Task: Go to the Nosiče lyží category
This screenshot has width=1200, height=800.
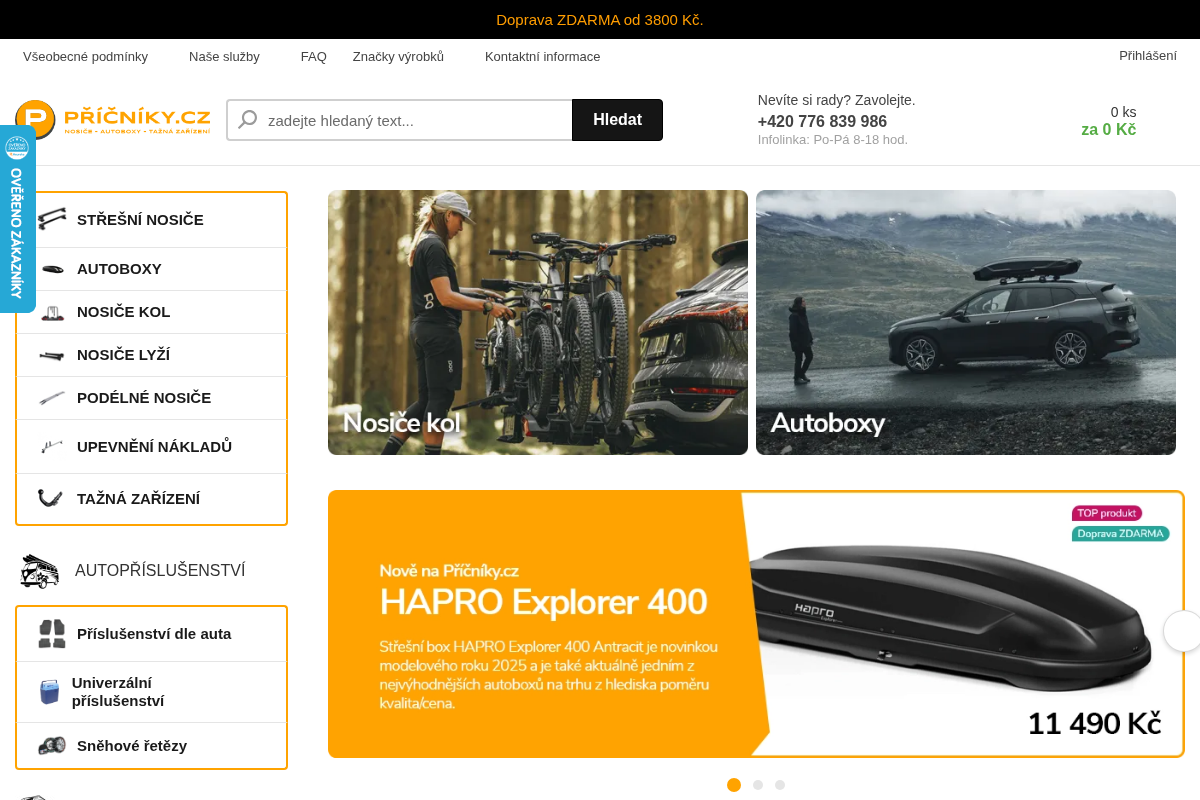Action: (152, 355)
